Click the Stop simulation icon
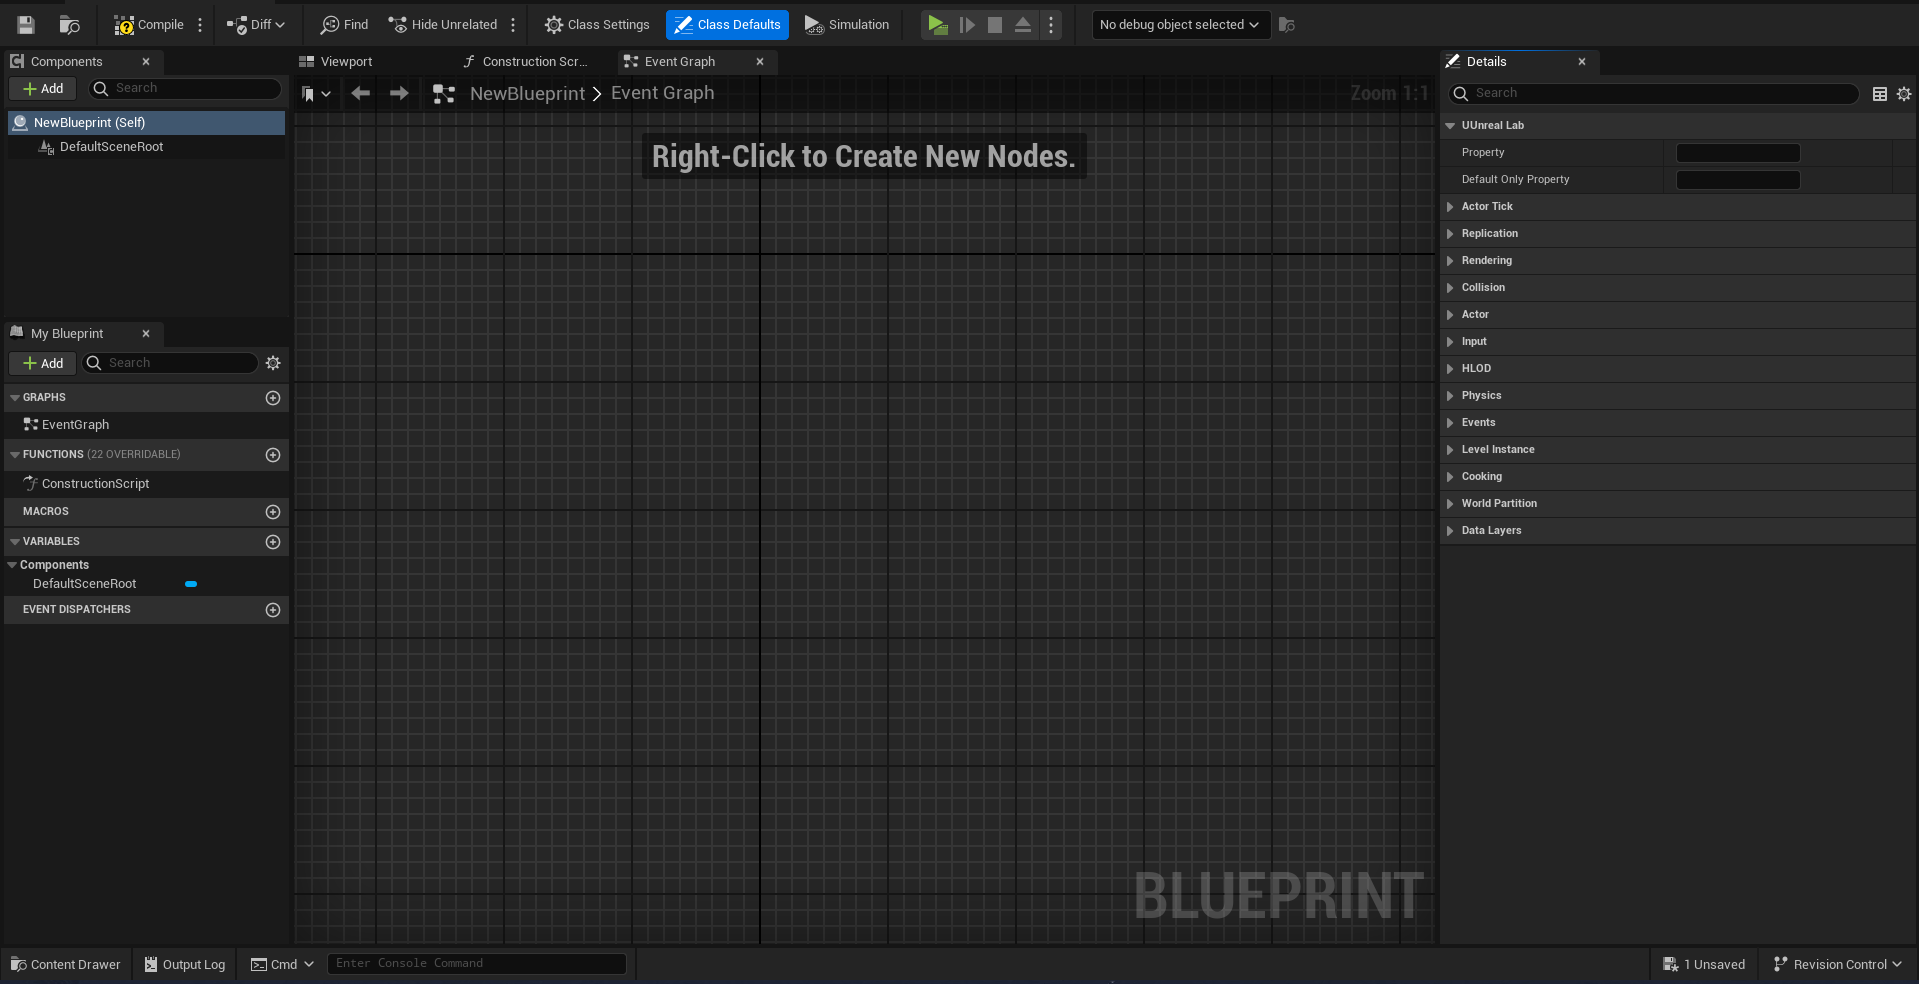This screenshot has width=1919, height=984. (994, 25)
